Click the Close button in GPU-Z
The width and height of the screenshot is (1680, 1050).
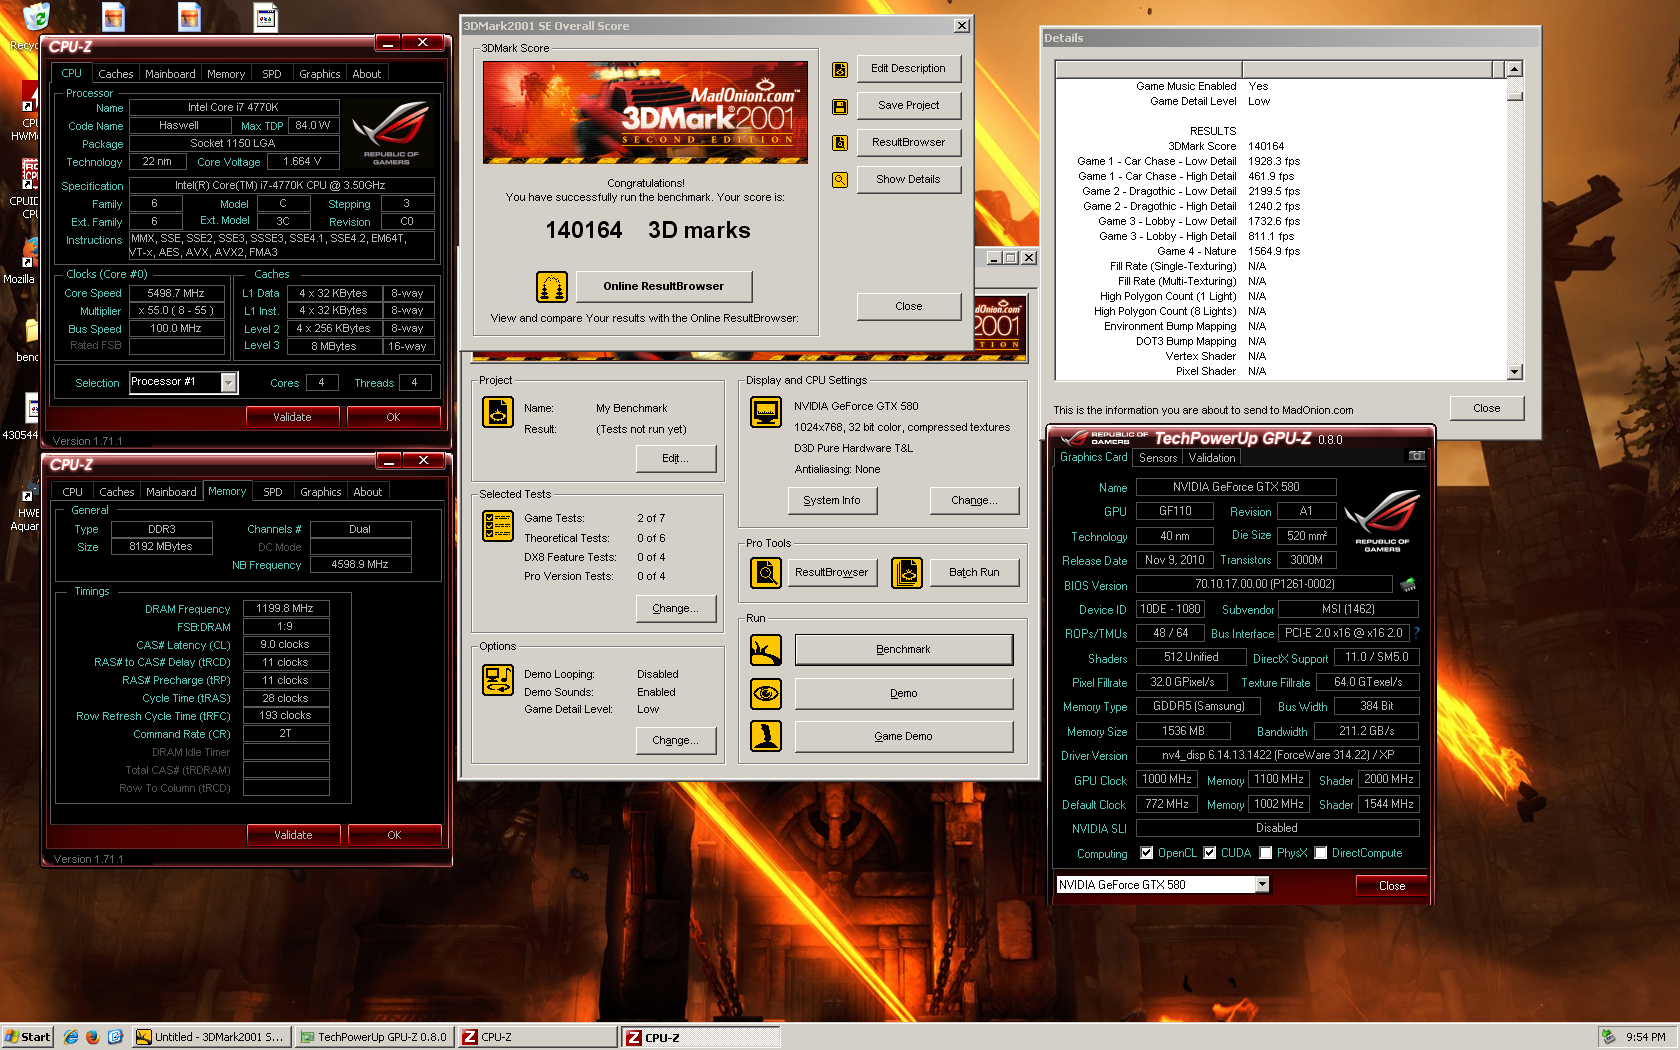tap(1392, 886)
